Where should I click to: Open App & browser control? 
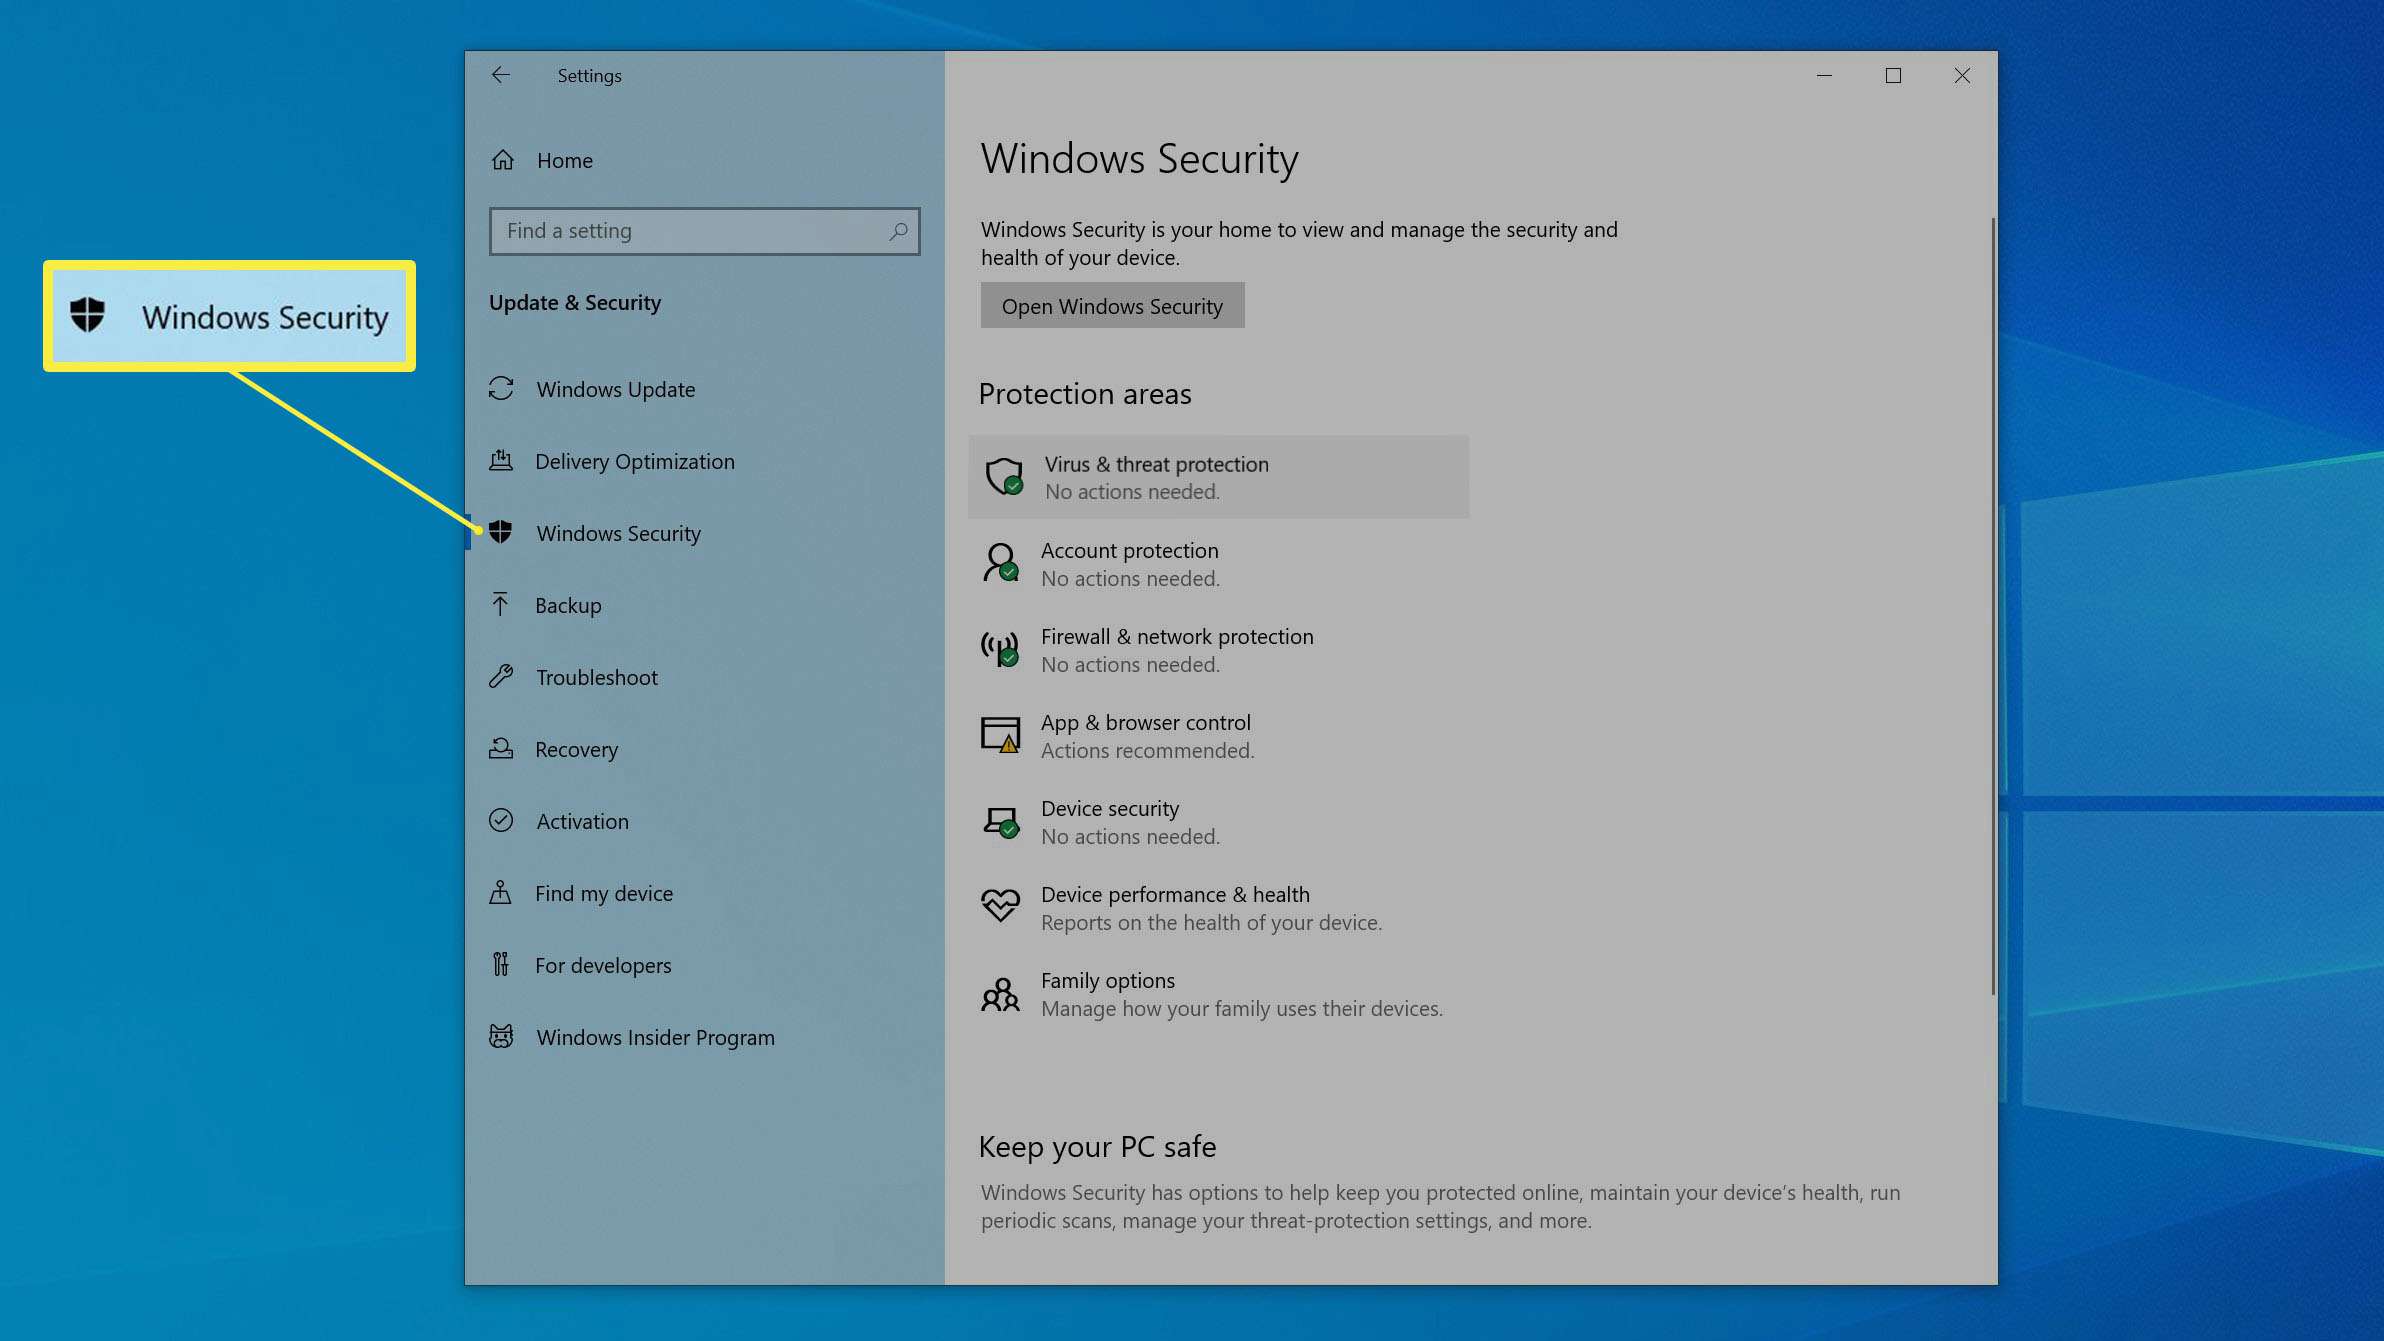1218,735
